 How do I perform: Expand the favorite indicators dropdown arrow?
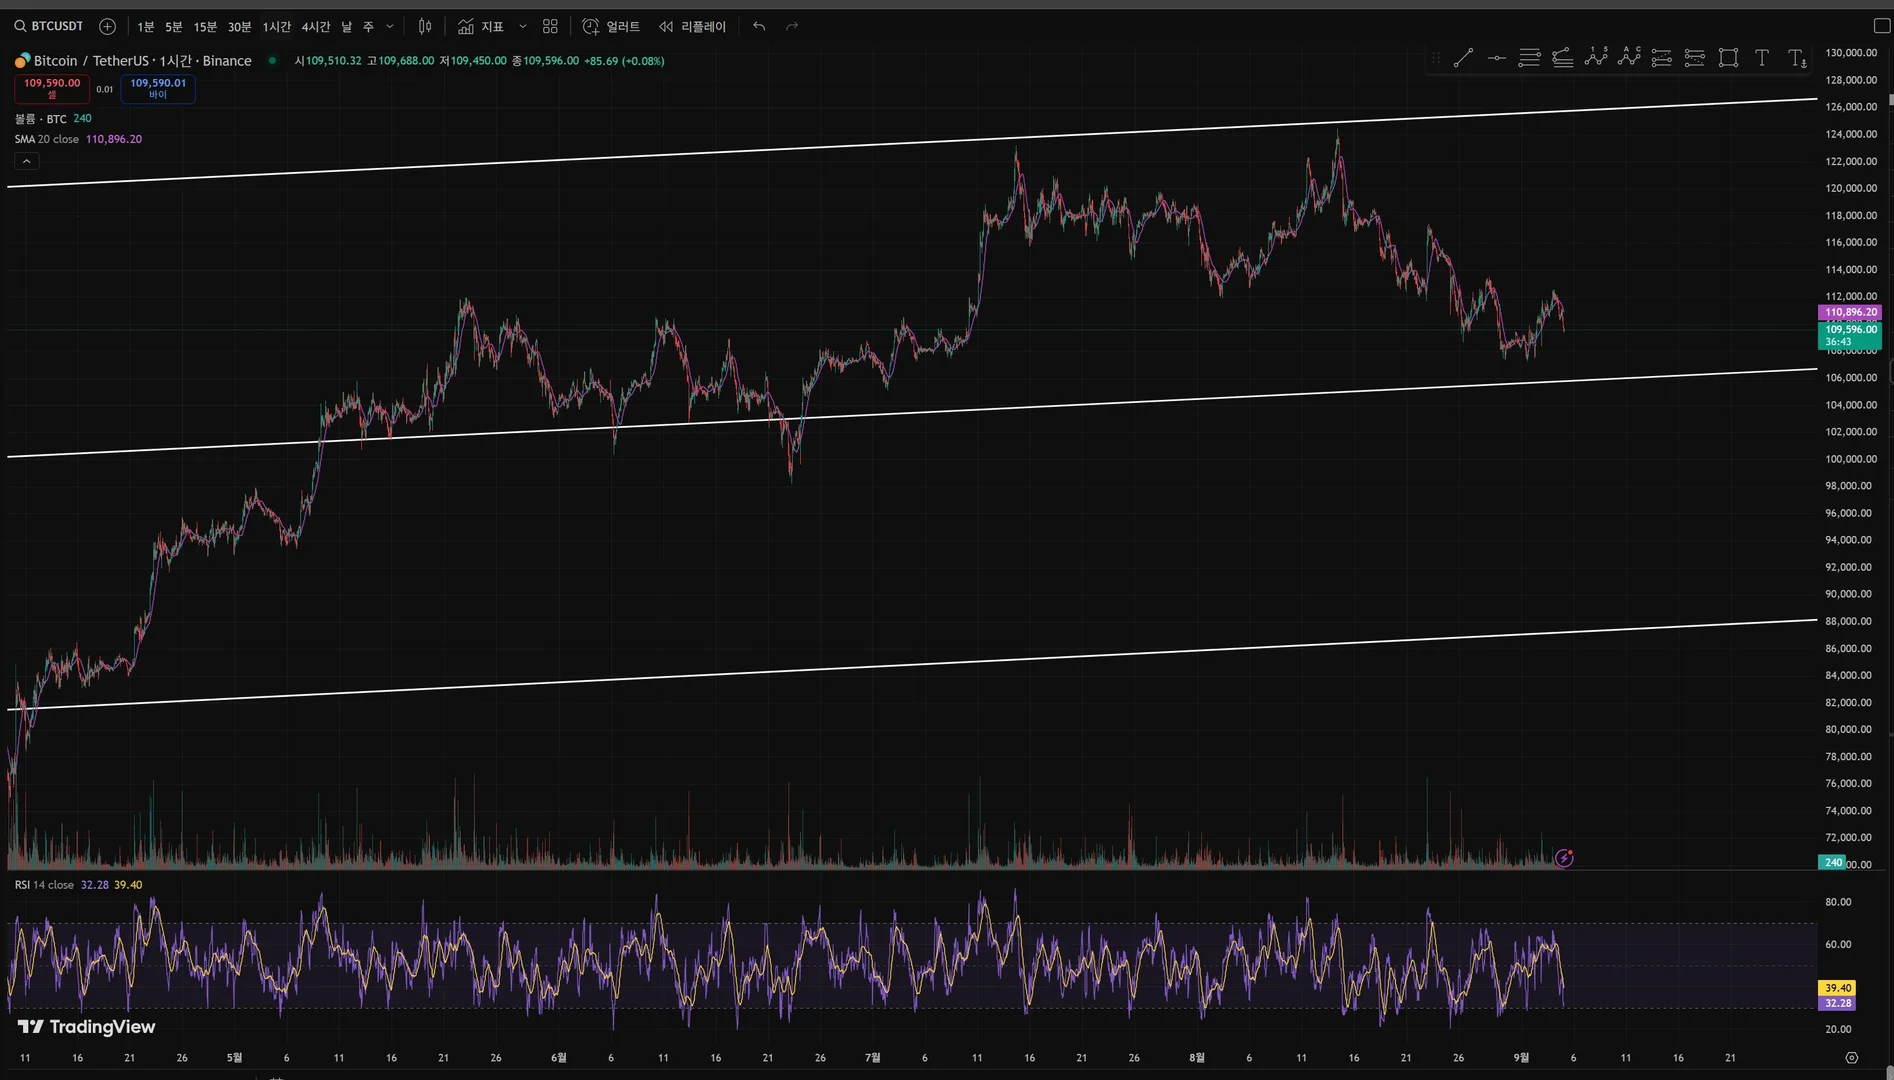[522, 27]
